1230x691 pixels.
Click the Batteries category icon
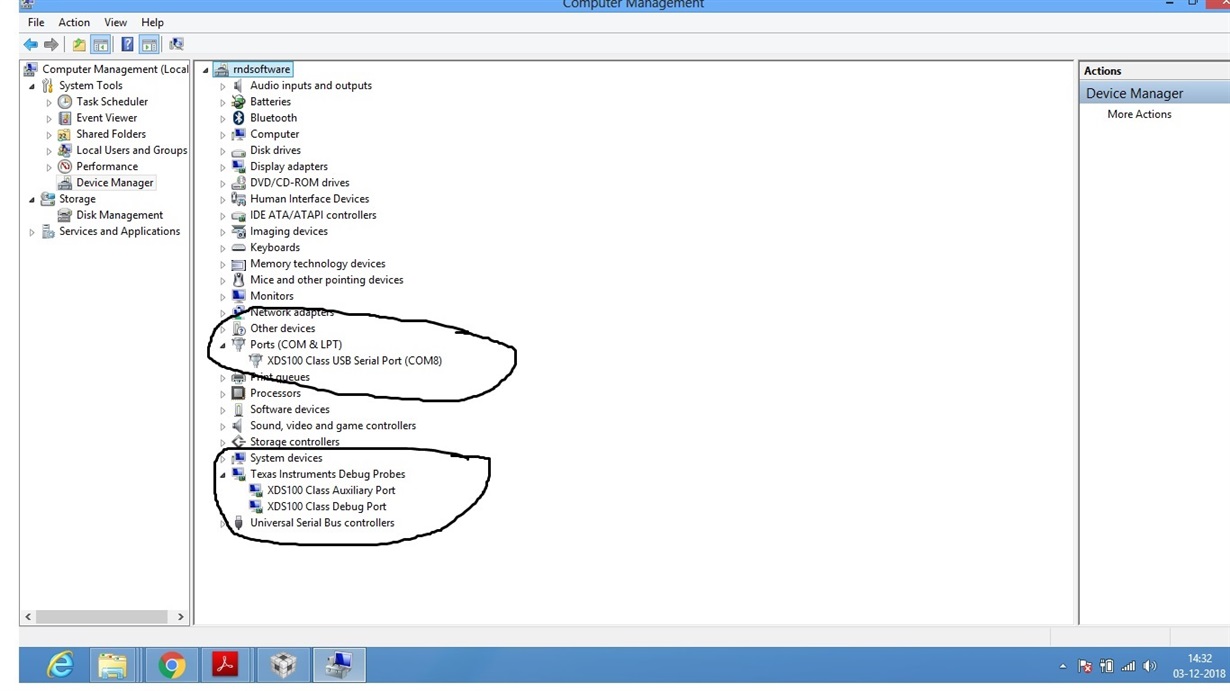coord(238,102)
